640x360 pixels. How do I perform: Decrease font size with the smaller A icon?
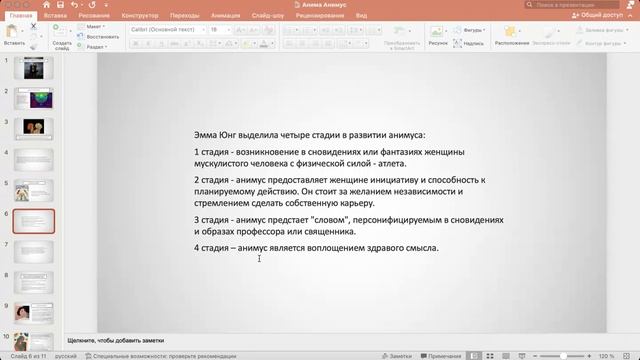254,30
